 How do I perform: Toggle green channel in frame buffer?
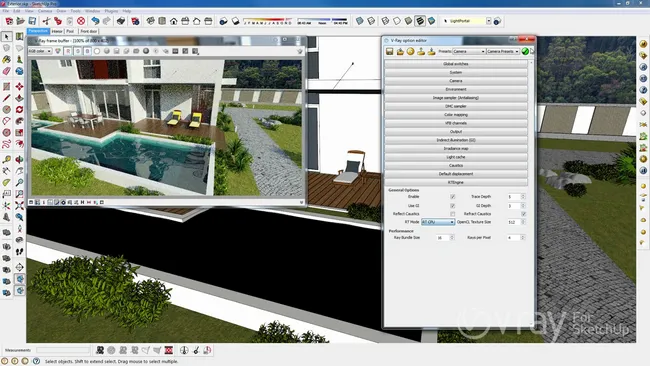78,51
